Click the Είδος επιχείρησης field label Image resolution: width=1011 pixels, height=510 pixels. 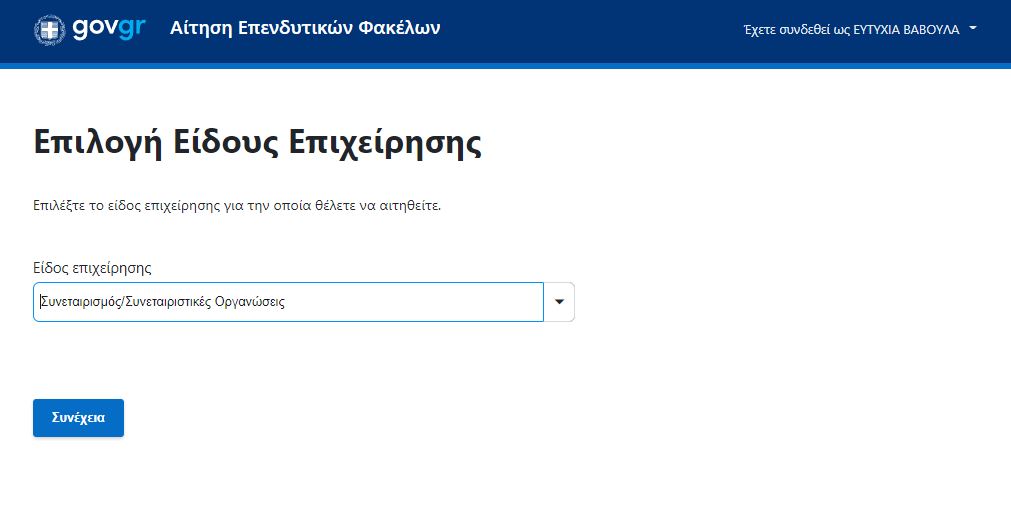pyautogui.click(x=92, y=268)
